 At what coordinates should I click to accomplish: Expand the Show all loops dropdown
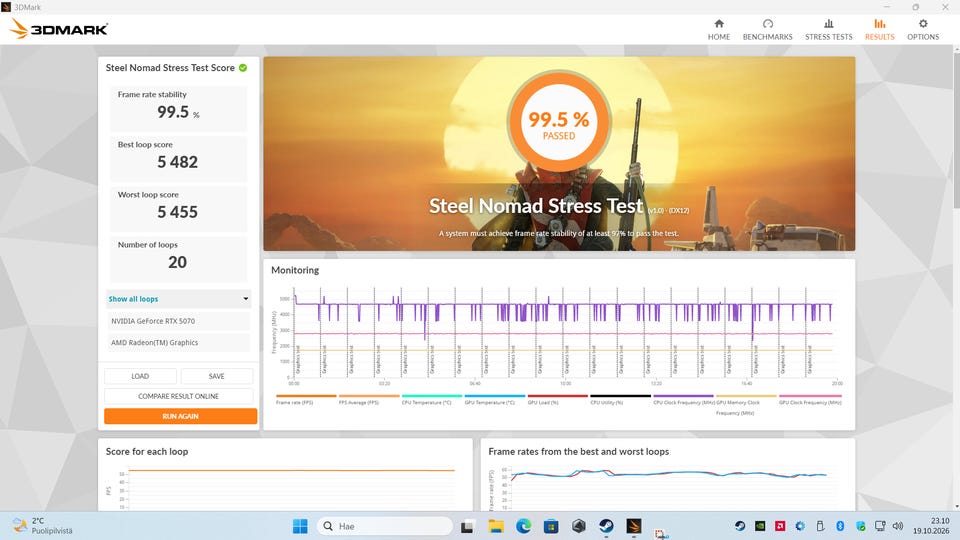[178, 299]
